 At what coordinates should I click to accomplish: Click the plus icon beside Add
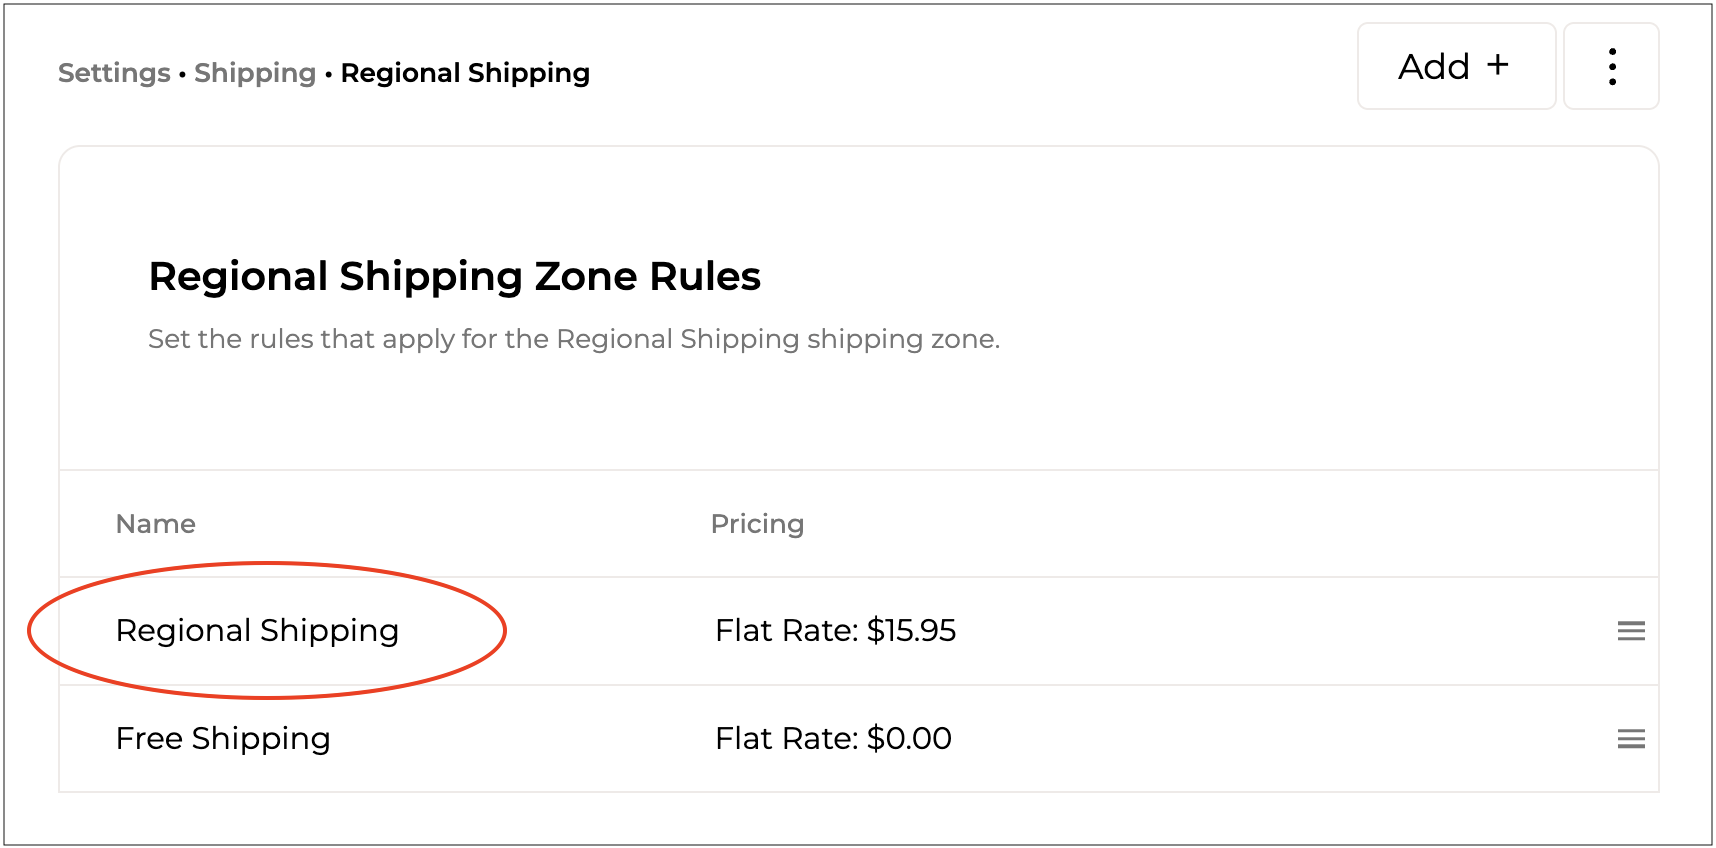click(1497, 66)
